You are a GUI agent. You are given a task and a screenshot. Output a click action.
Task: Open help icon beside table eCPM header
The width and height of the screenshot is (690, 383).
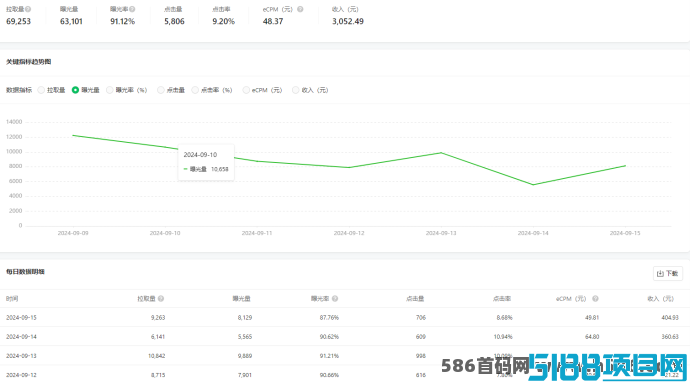tap(595, 298)
